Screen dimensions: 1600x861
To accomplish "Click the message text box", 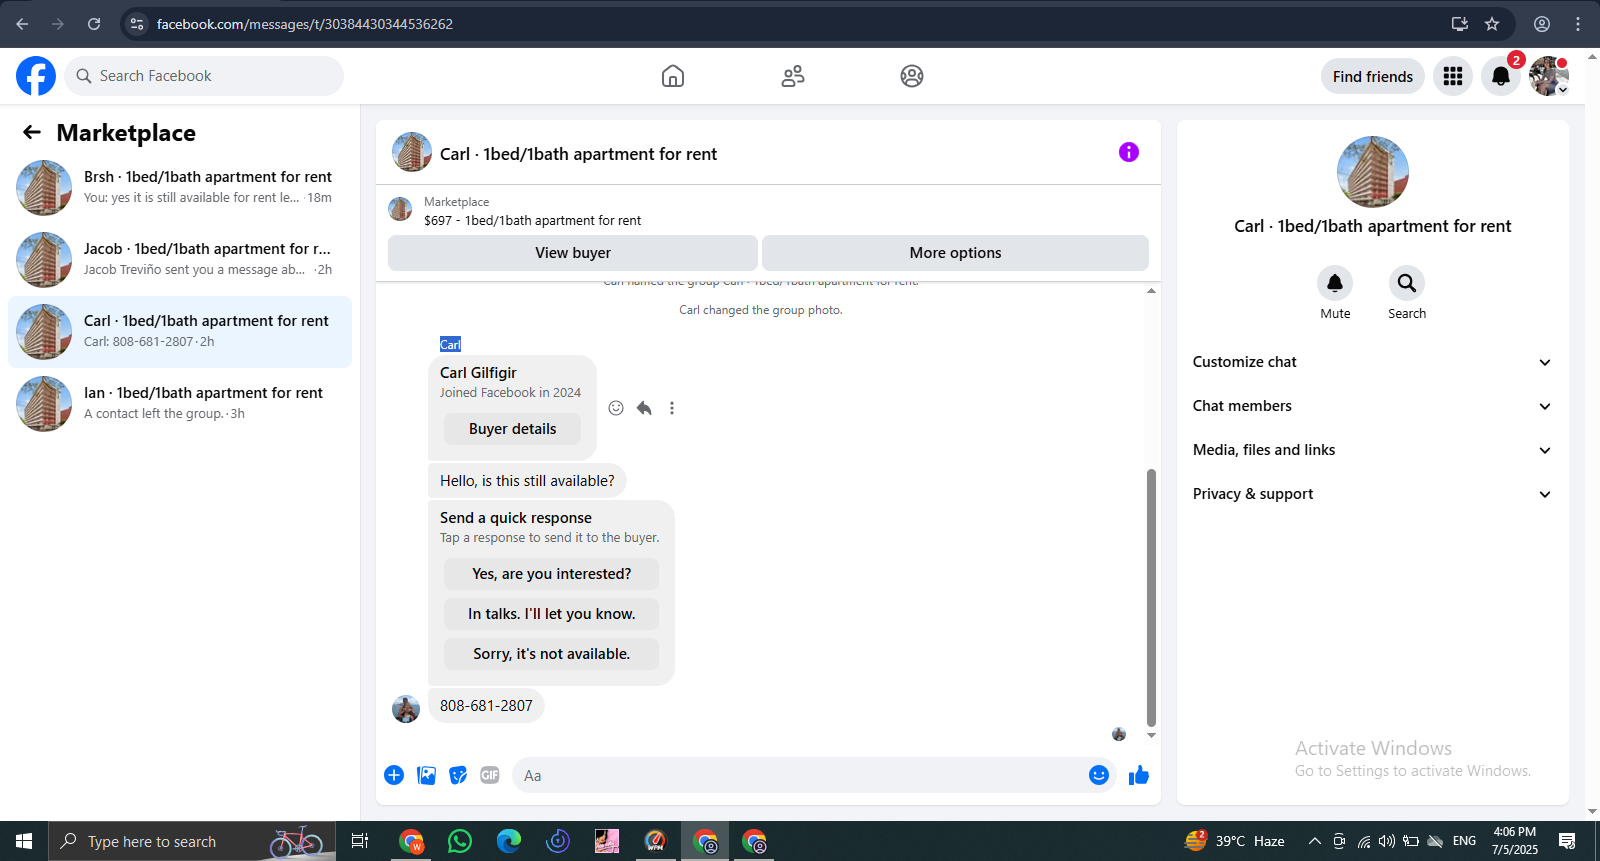I will pyautogui.click(x=800, y=775).
